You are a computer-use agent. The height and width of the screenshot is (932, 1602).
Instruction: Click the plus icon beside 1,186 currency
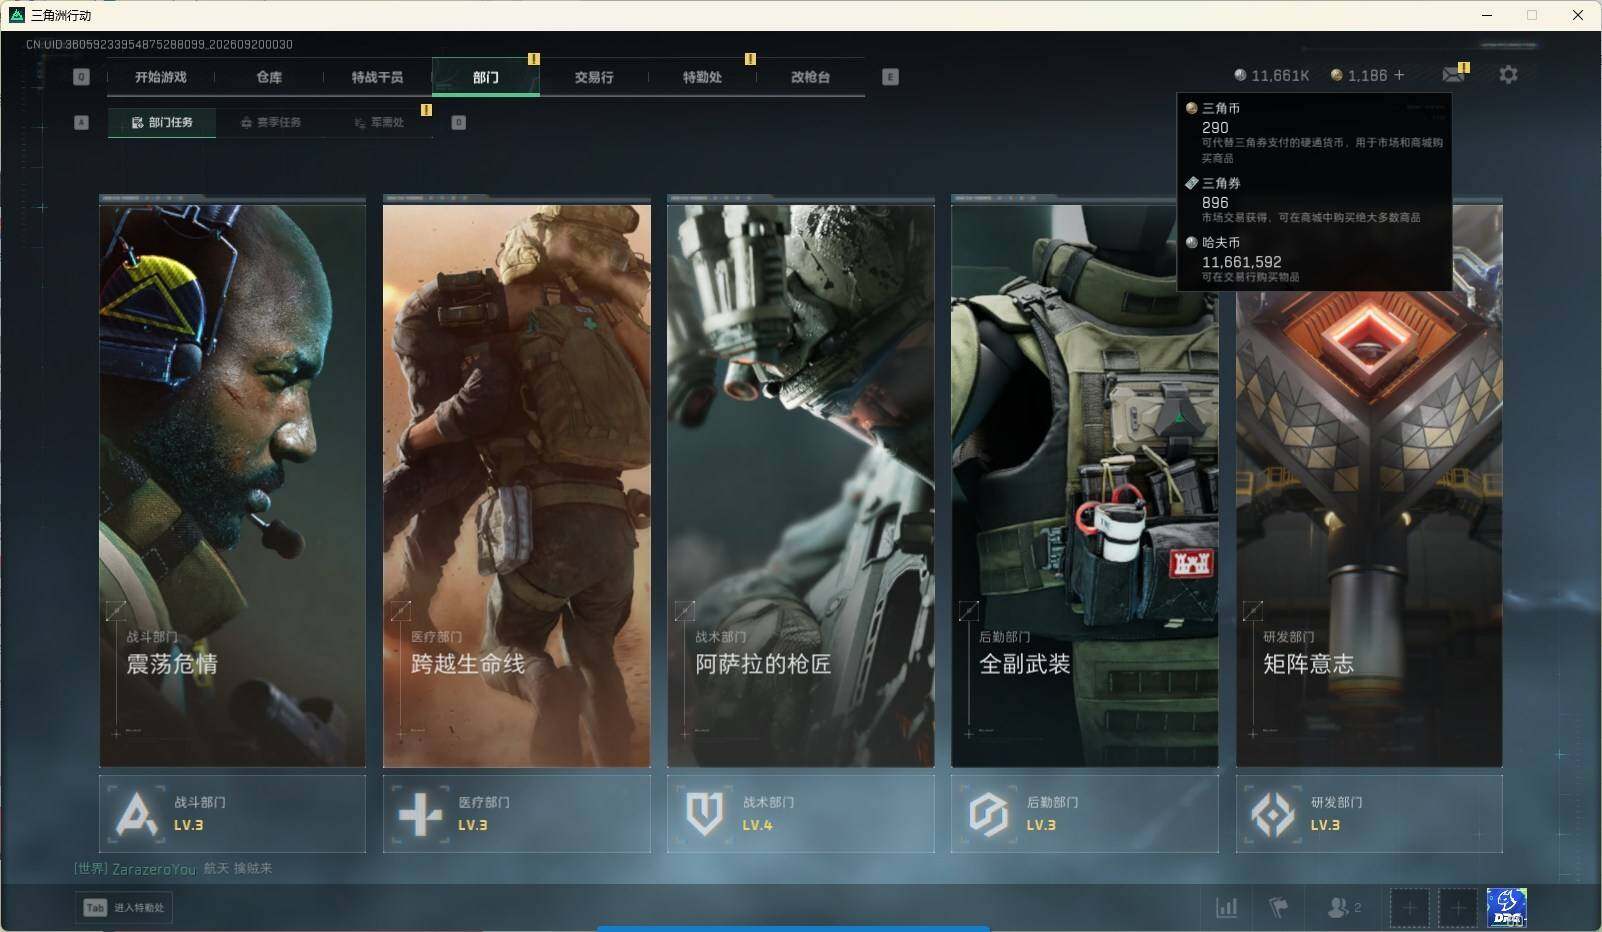click(x=1399, y=75)
